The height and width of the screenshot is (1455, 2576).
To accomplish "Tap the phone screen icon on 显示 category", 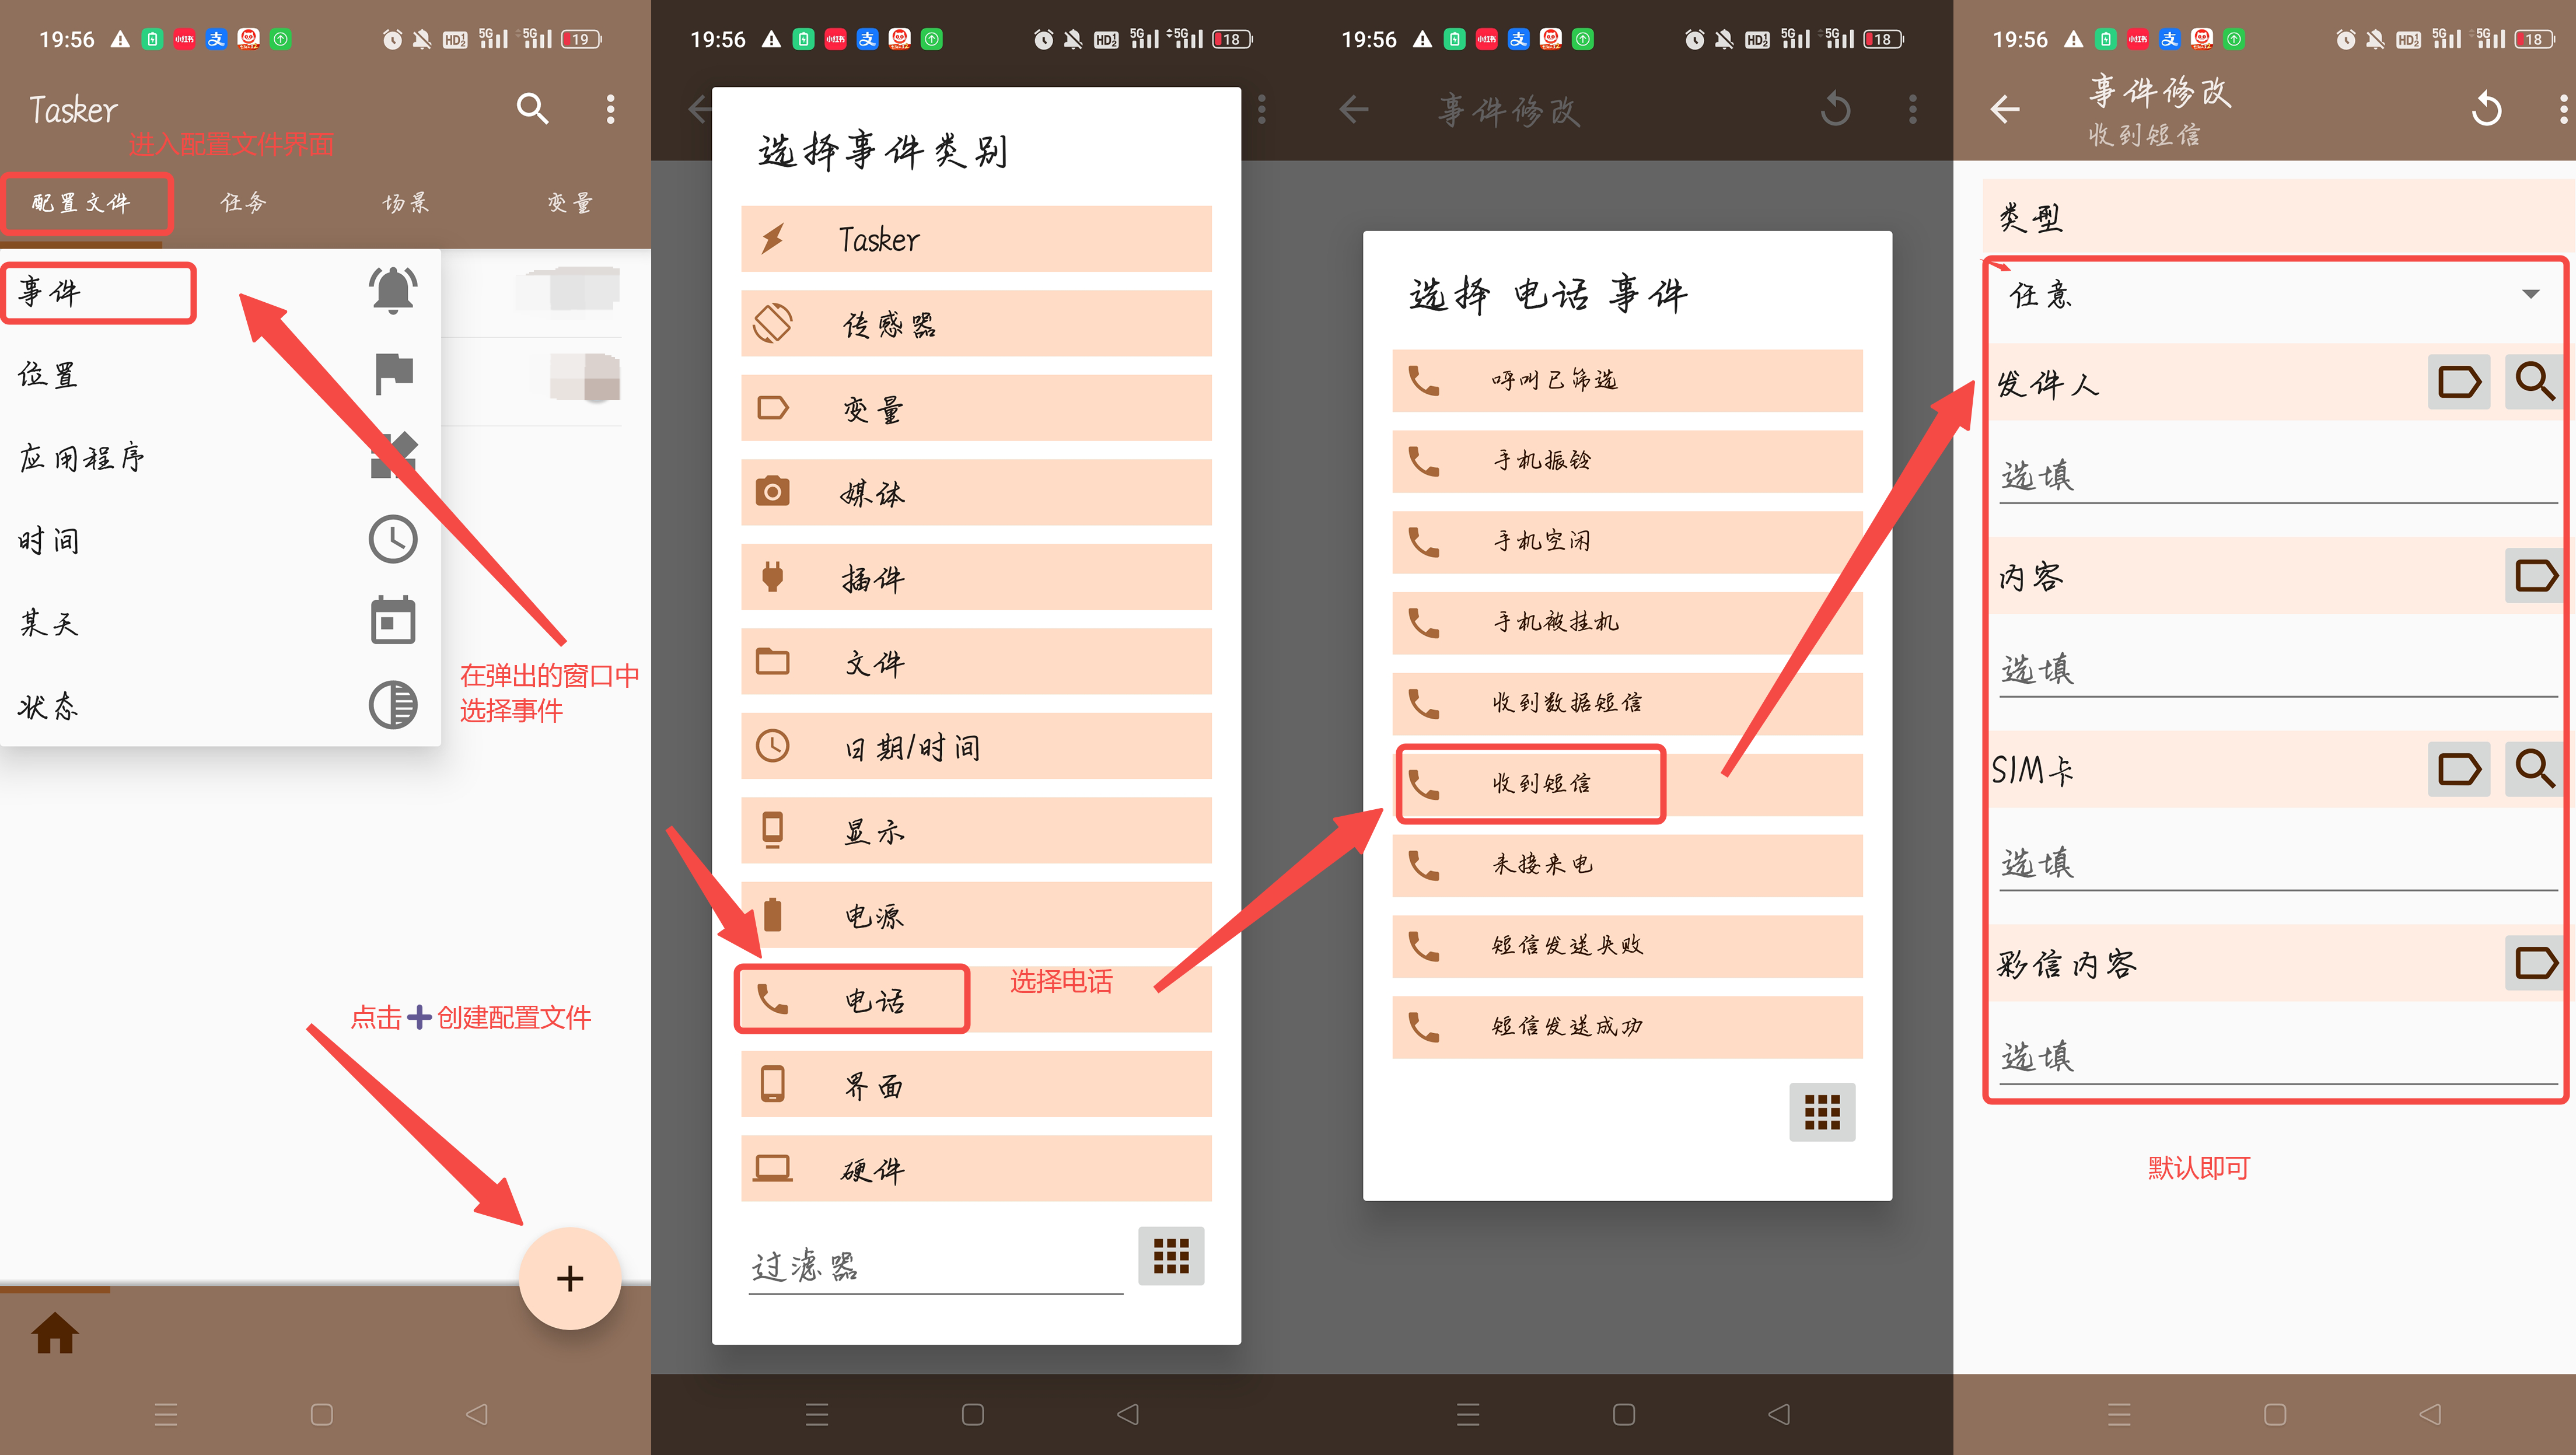I will 772,830.
